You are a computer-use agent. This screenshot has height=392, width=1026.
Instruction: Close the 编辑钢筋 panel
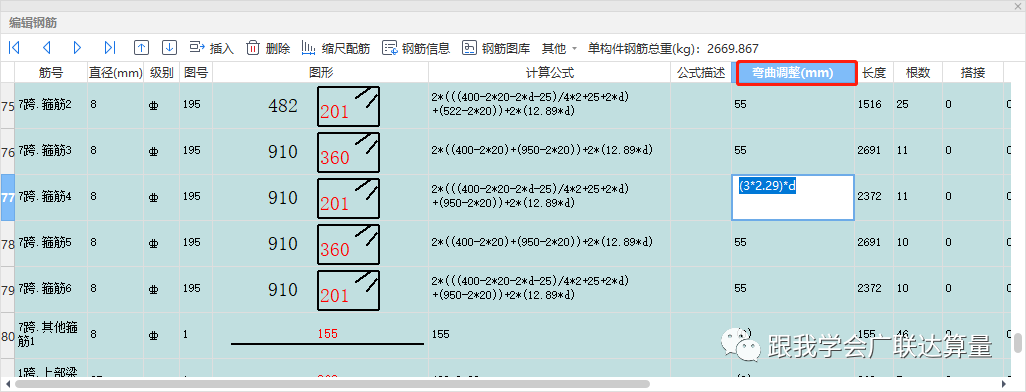pos(1017,6)
